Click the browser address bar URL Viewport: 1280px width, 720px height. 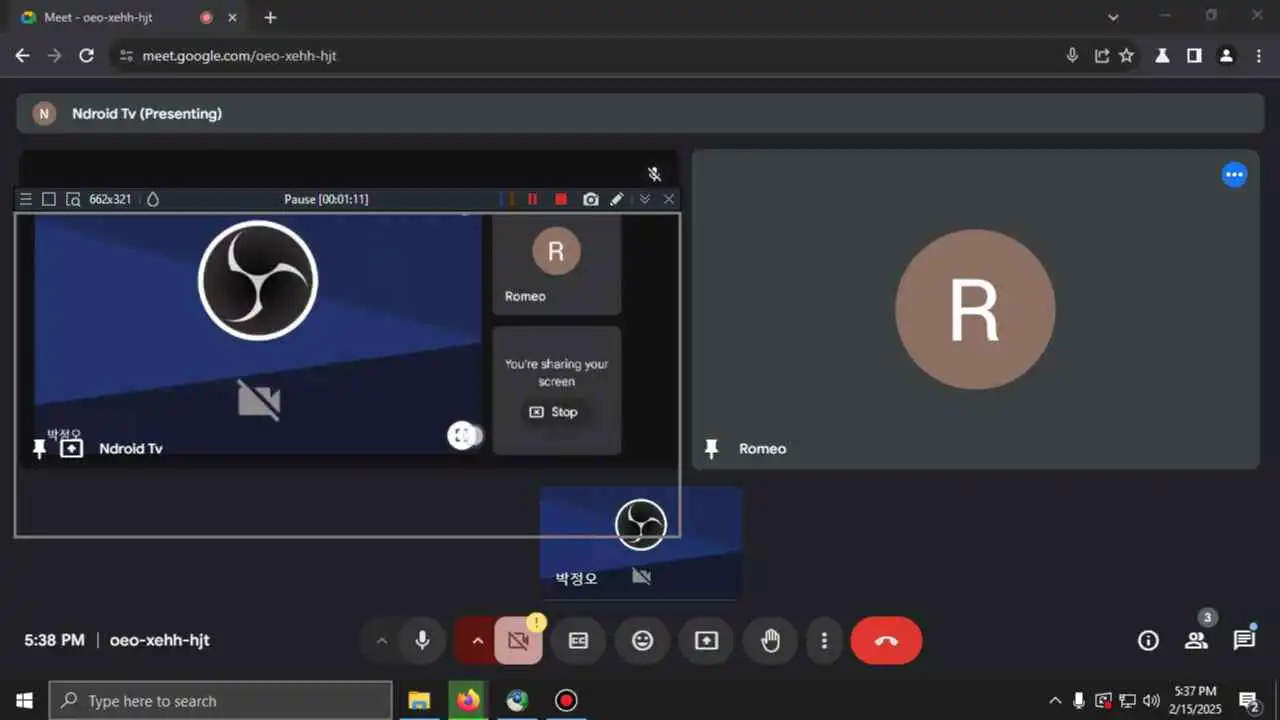tap(239, 56)
